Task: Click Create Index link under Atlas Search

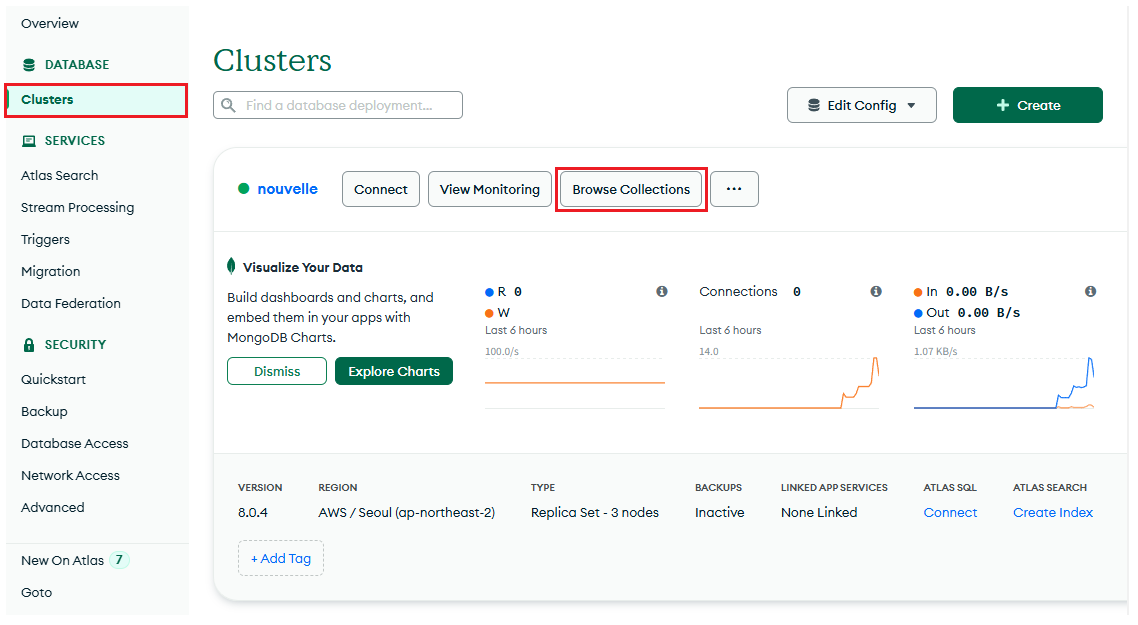Action: (x=1053, y=512)
